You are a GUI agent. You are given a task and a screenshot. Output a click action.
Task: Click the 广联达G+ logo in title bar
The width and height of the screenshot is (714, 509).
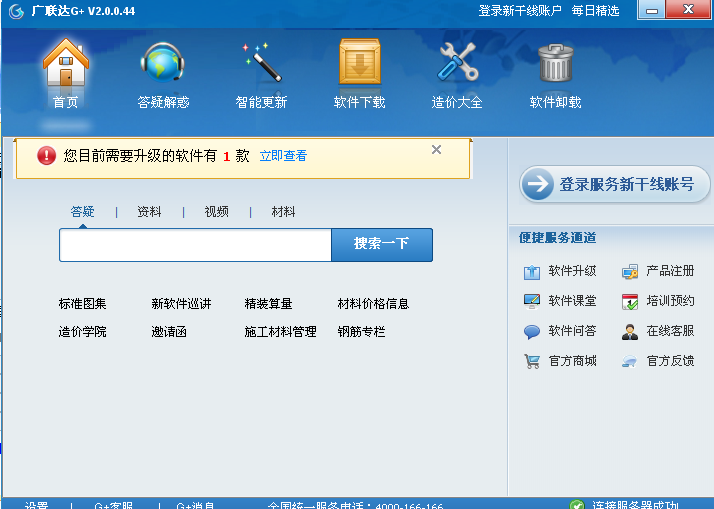(x=16, y=11)
